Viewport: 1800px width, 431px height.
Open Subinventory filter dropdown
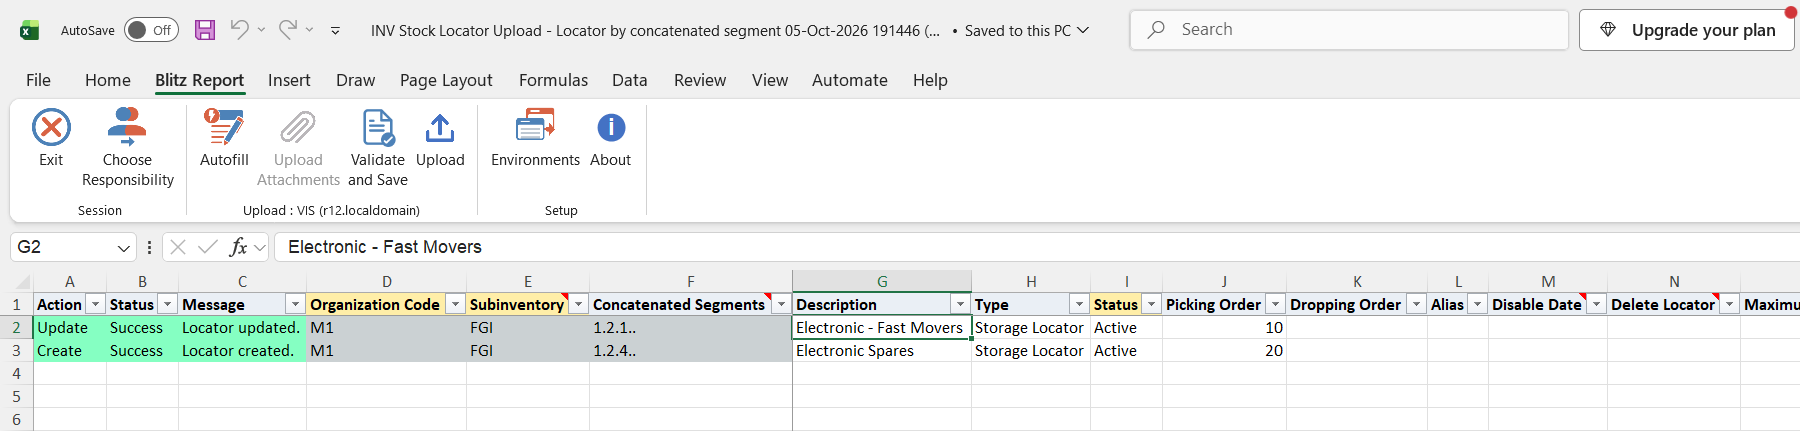click(578, 304)
